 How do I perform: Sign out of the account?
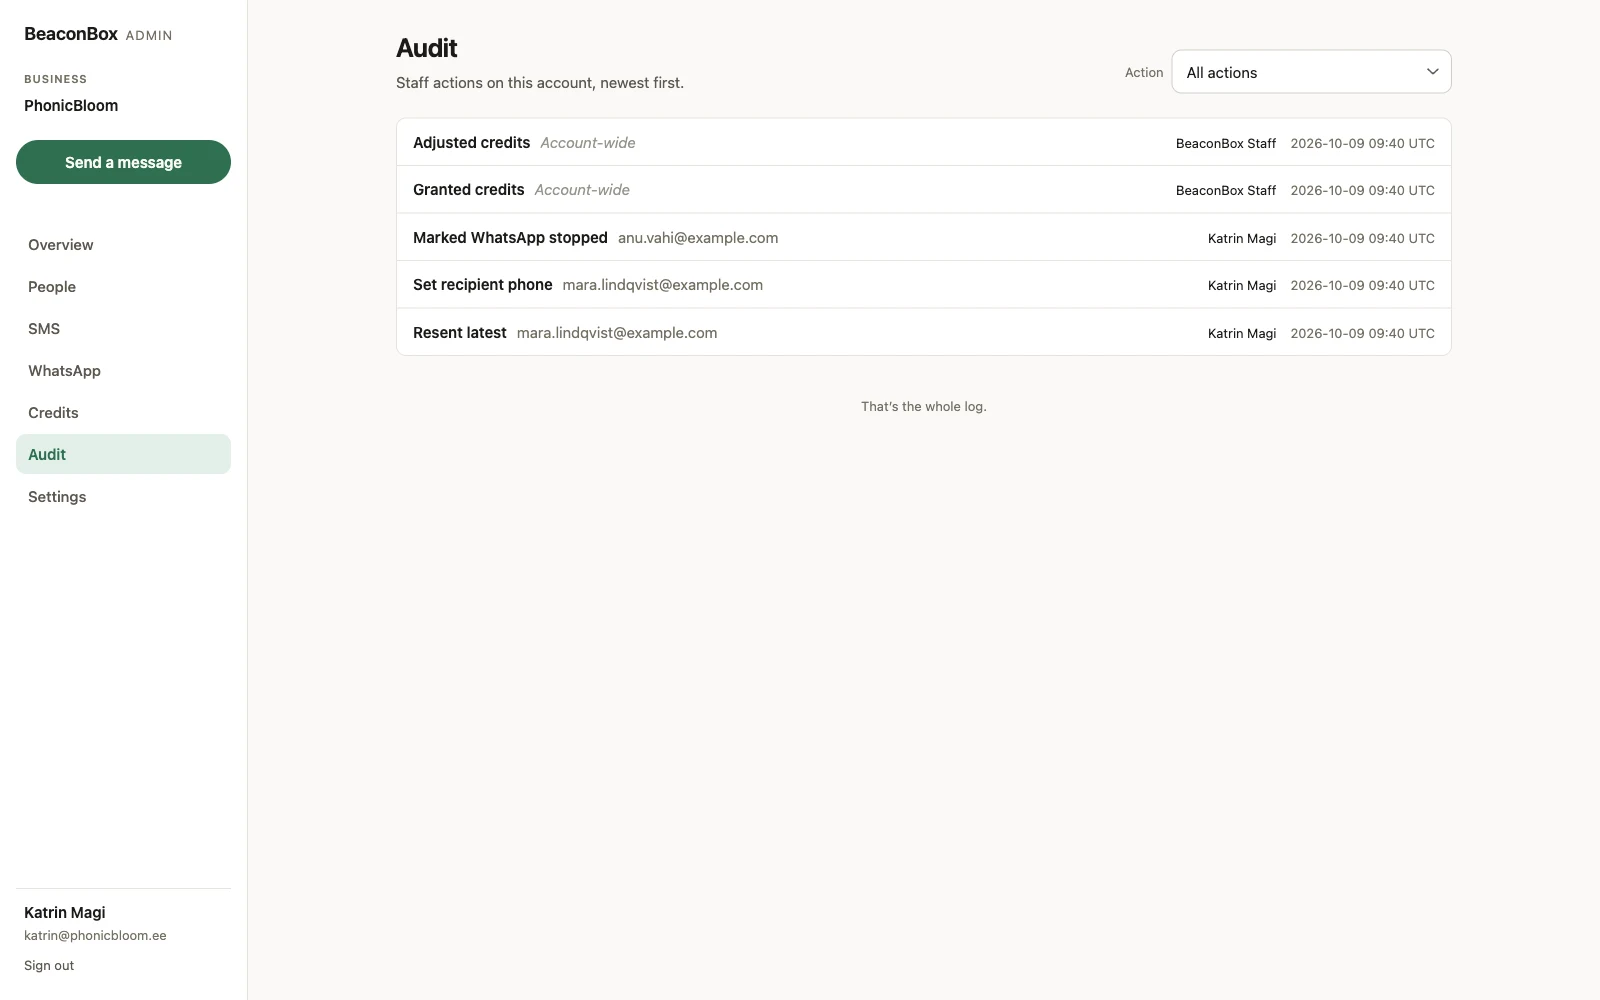49,966
